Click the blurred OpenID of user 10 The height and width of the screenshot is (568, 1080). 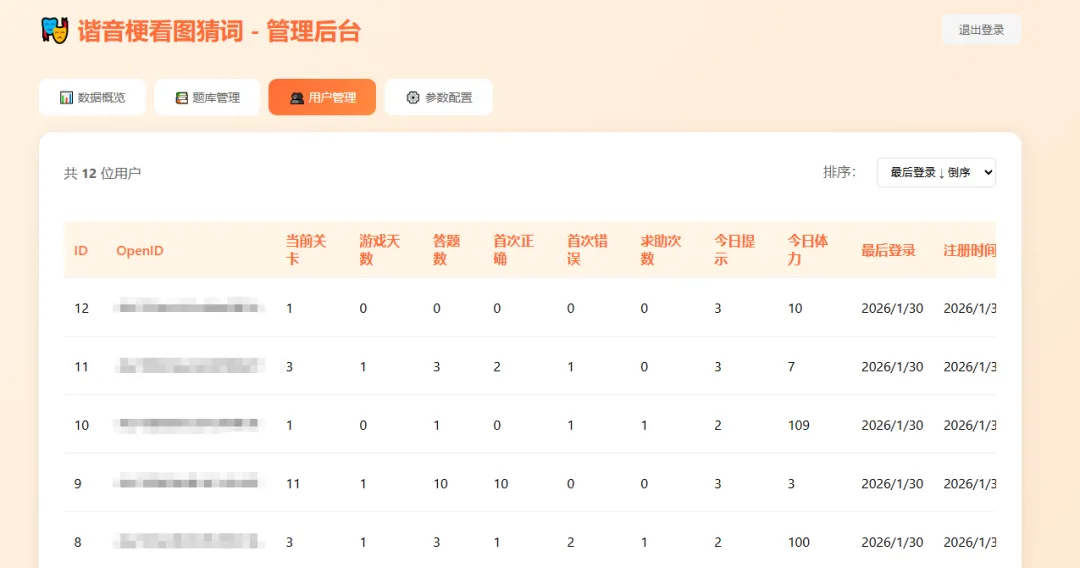(x=189, y=424)
